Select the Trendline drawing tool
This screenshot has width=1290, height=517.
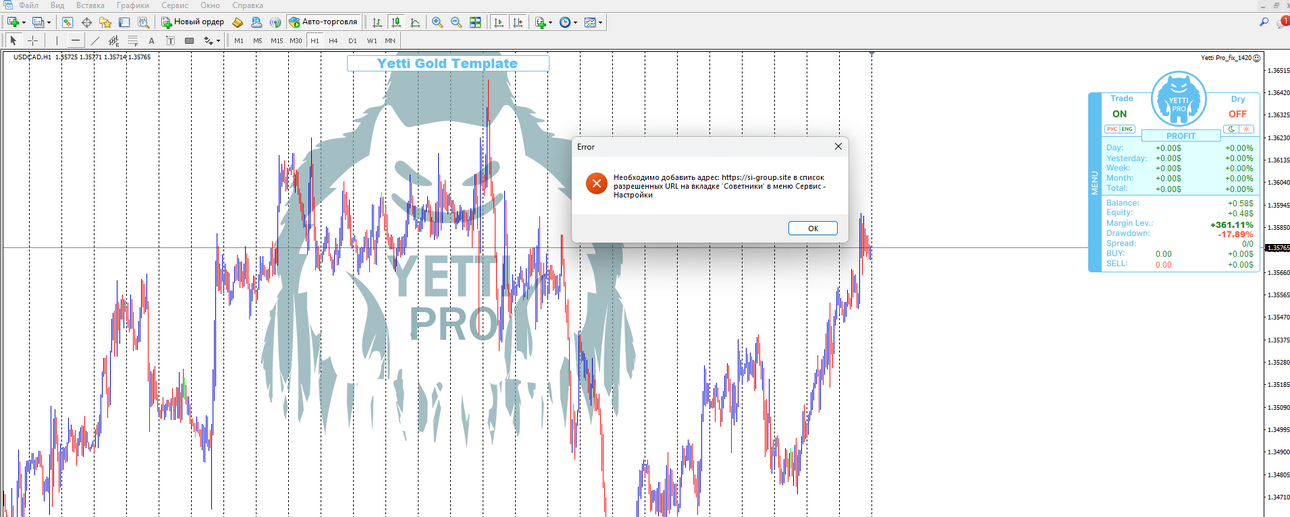tap(95, 41)
